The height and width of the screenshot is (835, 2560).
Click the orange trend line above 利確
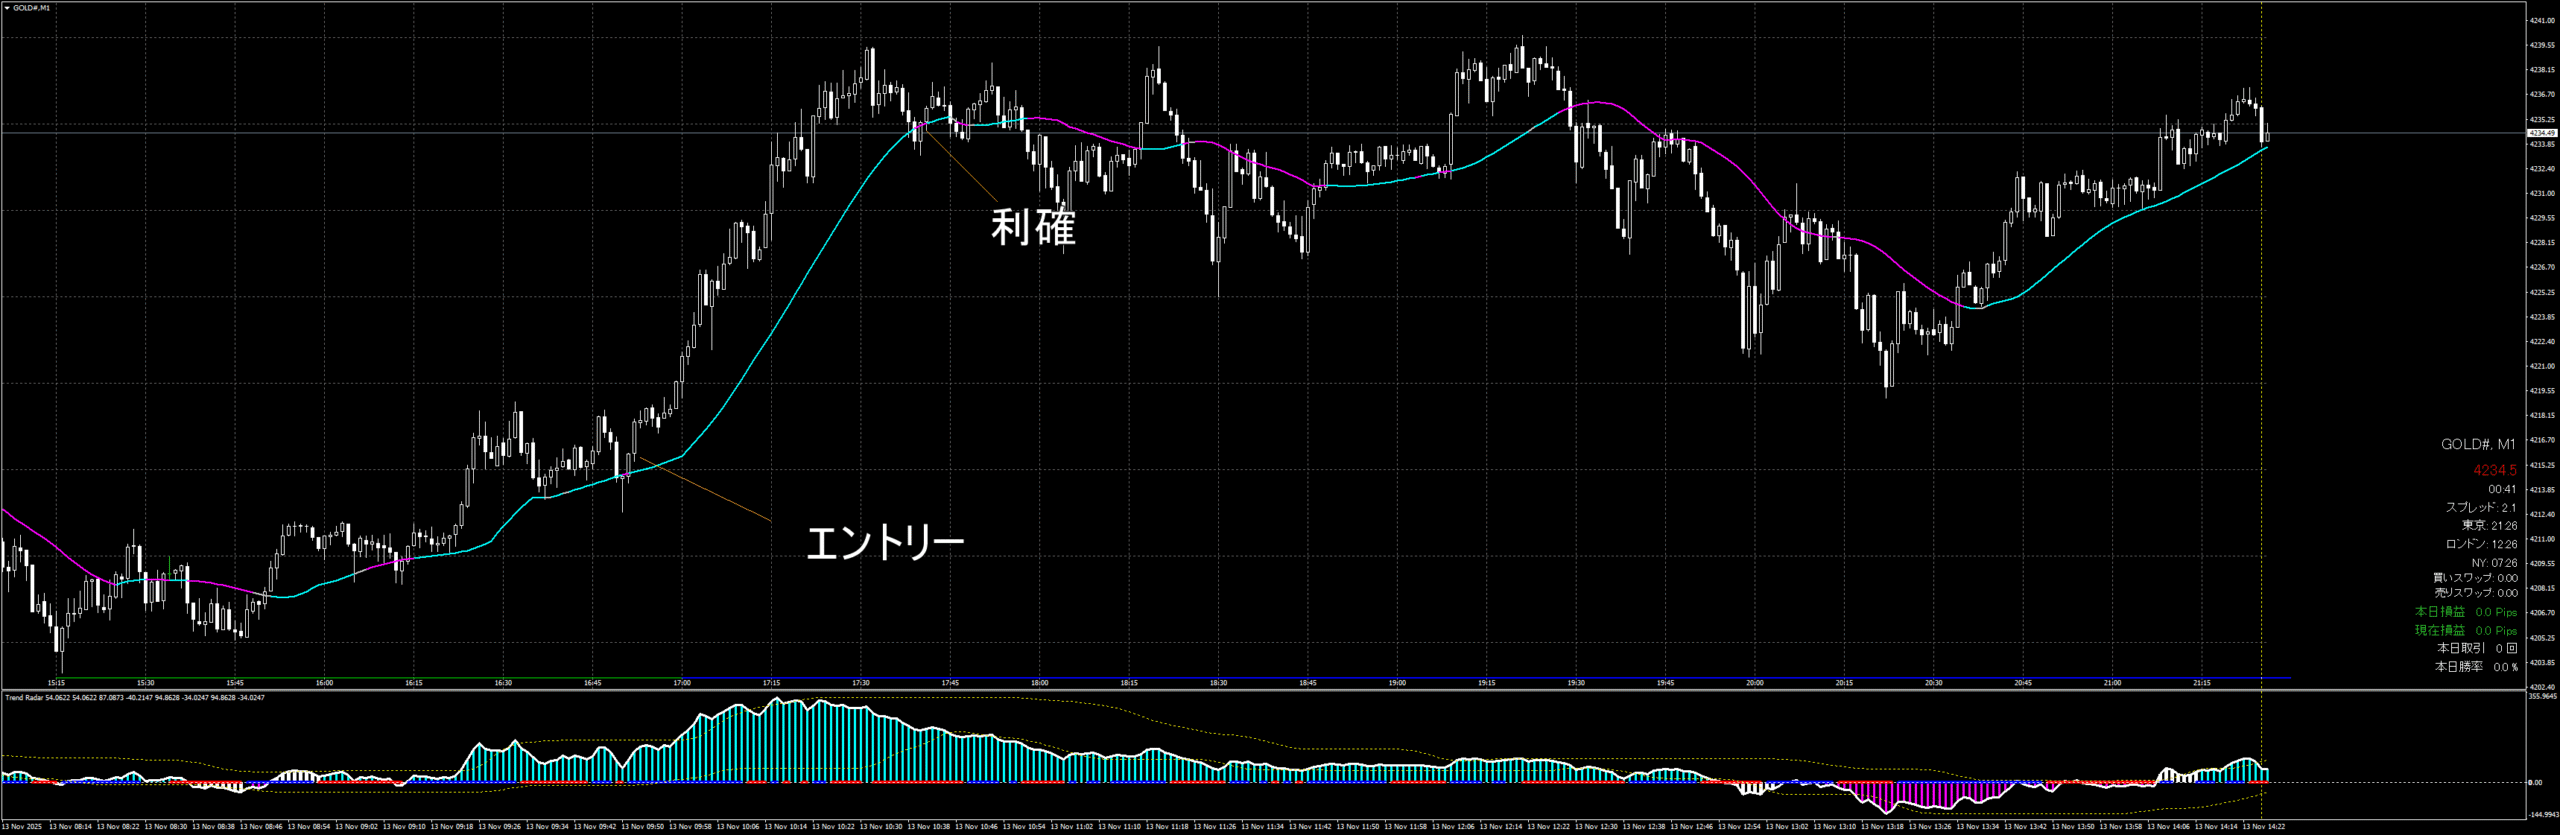coord(960,163)
